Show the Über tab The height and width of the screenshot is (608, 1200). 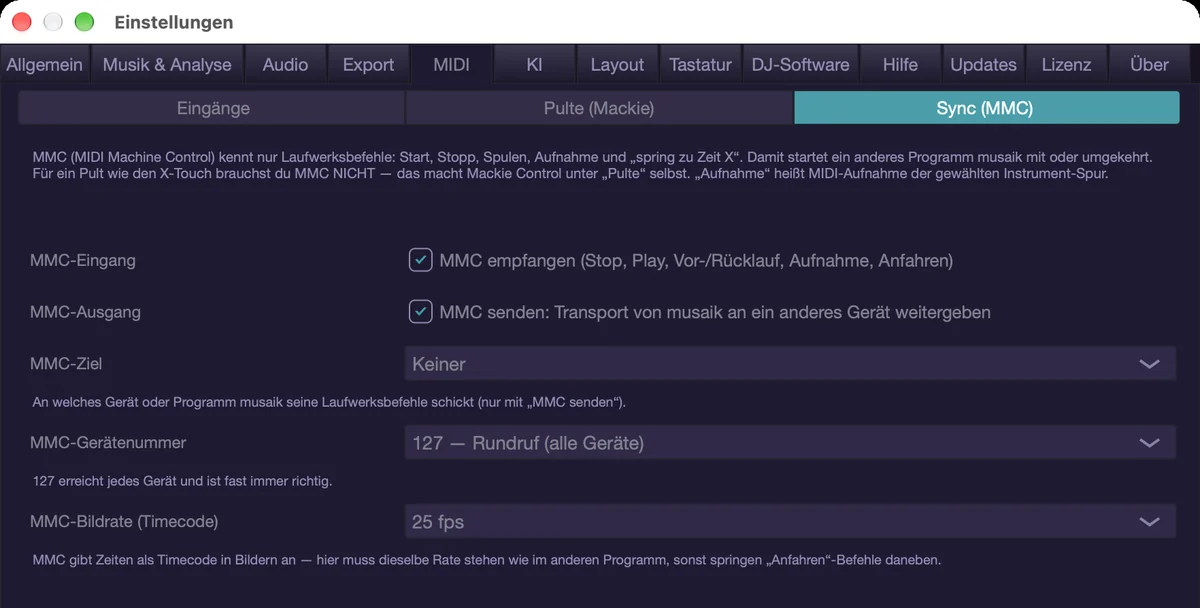1149,64
